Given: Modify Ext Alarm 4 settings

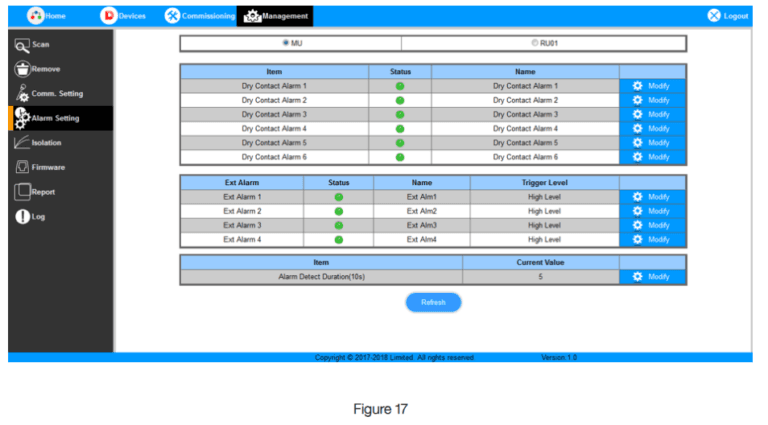Looking at the screenshot, I should [652, 239].
